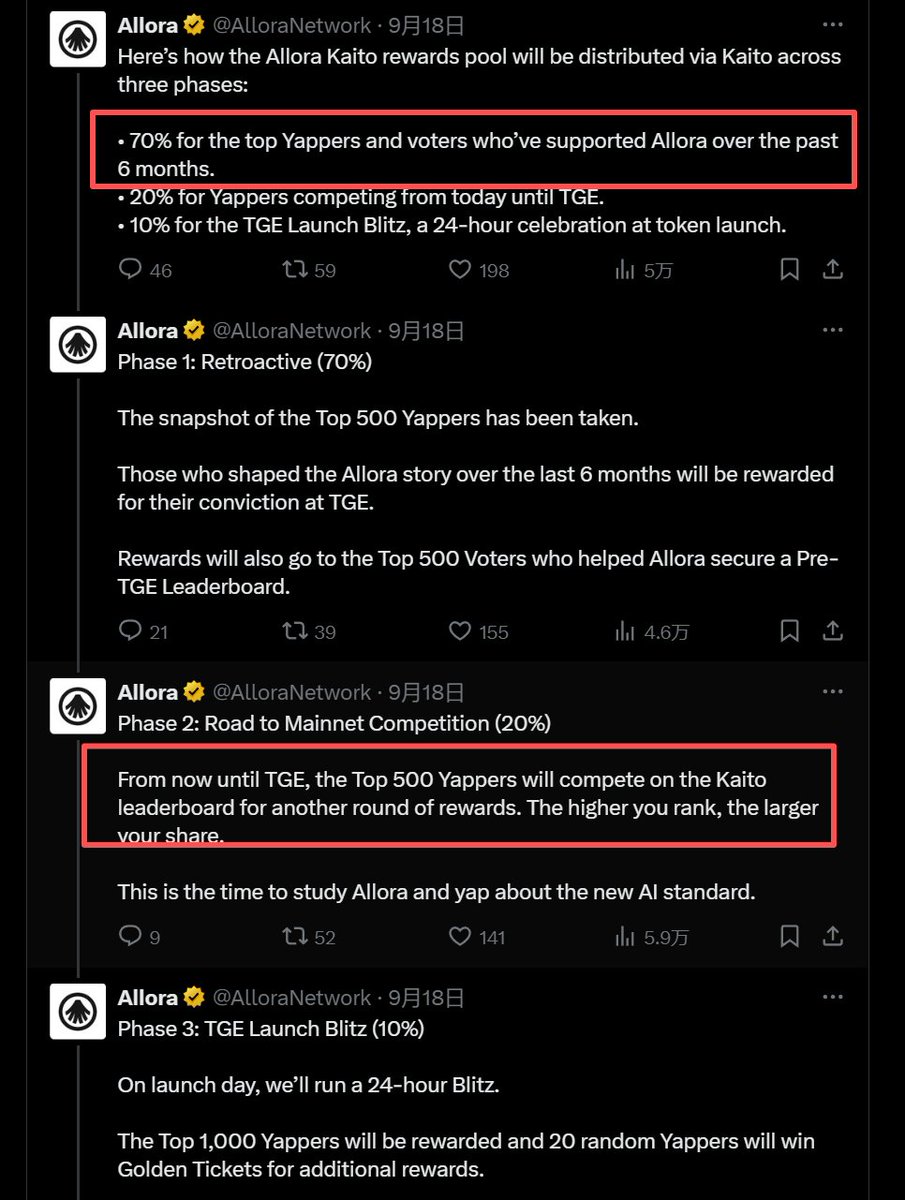Click the 9月18日 timestamp on Phase 2 tweet
Image resolution: width=905 pixels, height=1200 pixels.
coord(426,691)
